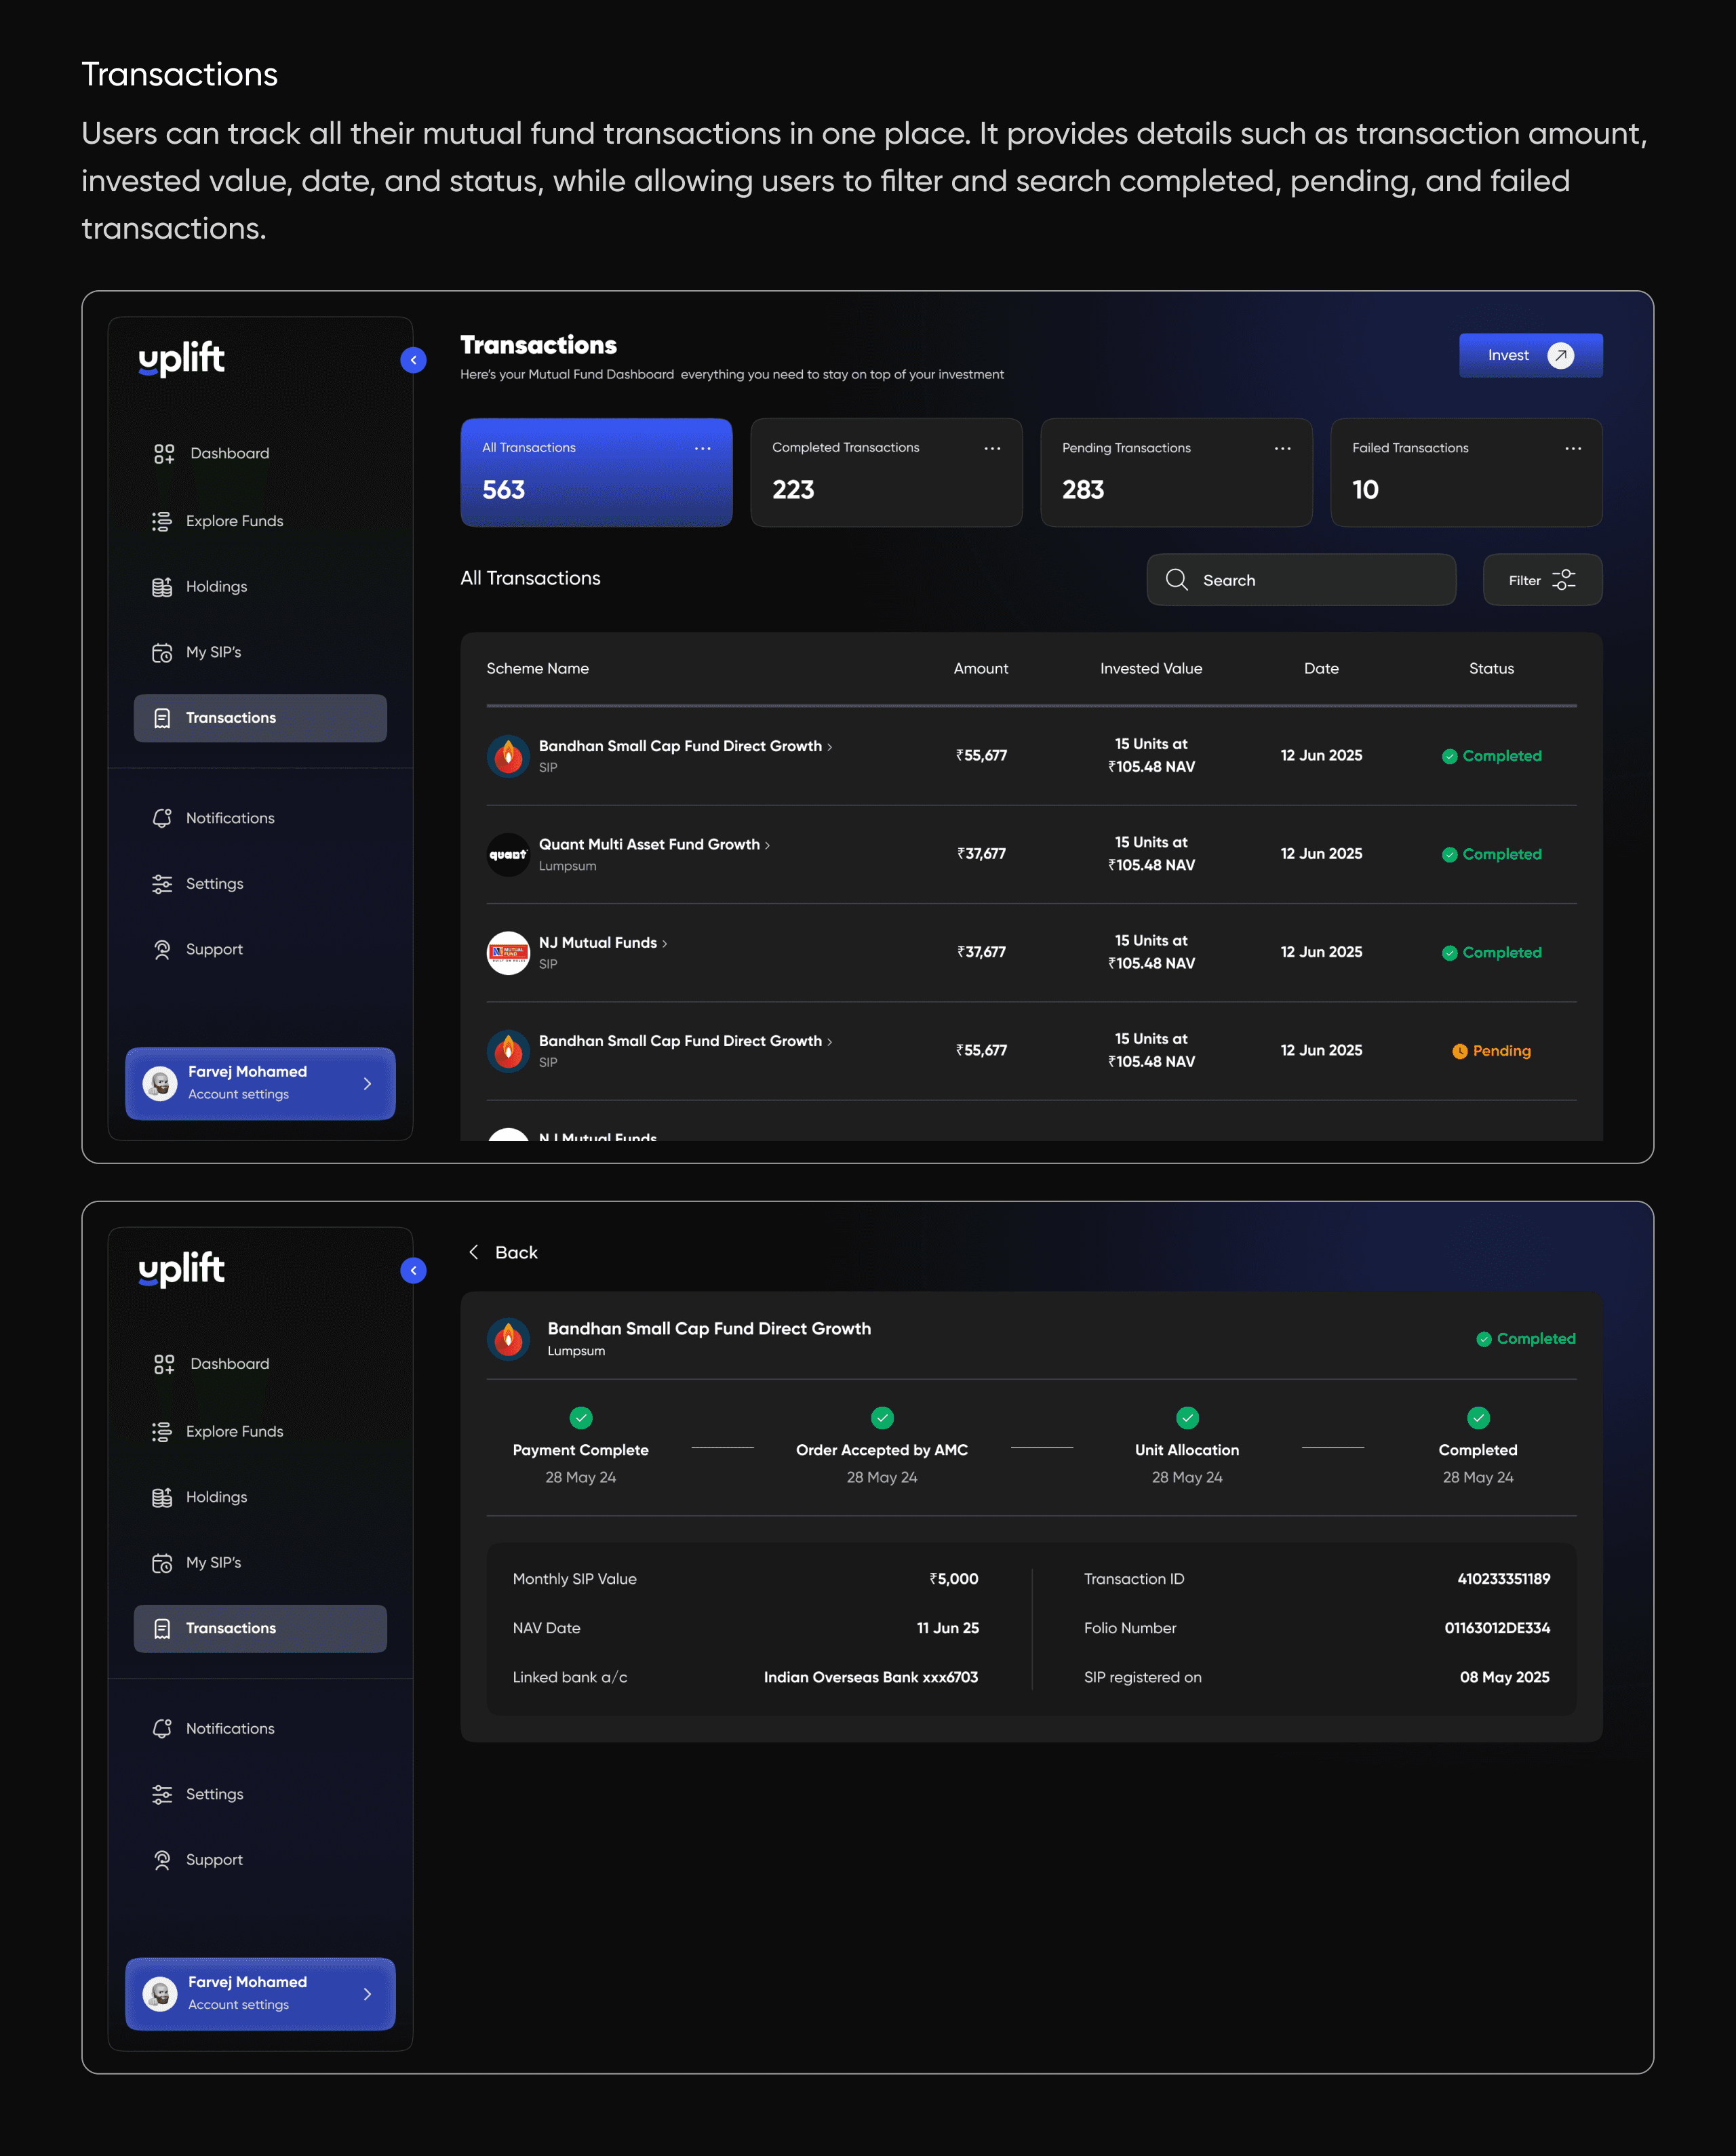Click the Filter sliders icon
1736x2156 pixels.
pyautogui.click(x=1563, y=580)
